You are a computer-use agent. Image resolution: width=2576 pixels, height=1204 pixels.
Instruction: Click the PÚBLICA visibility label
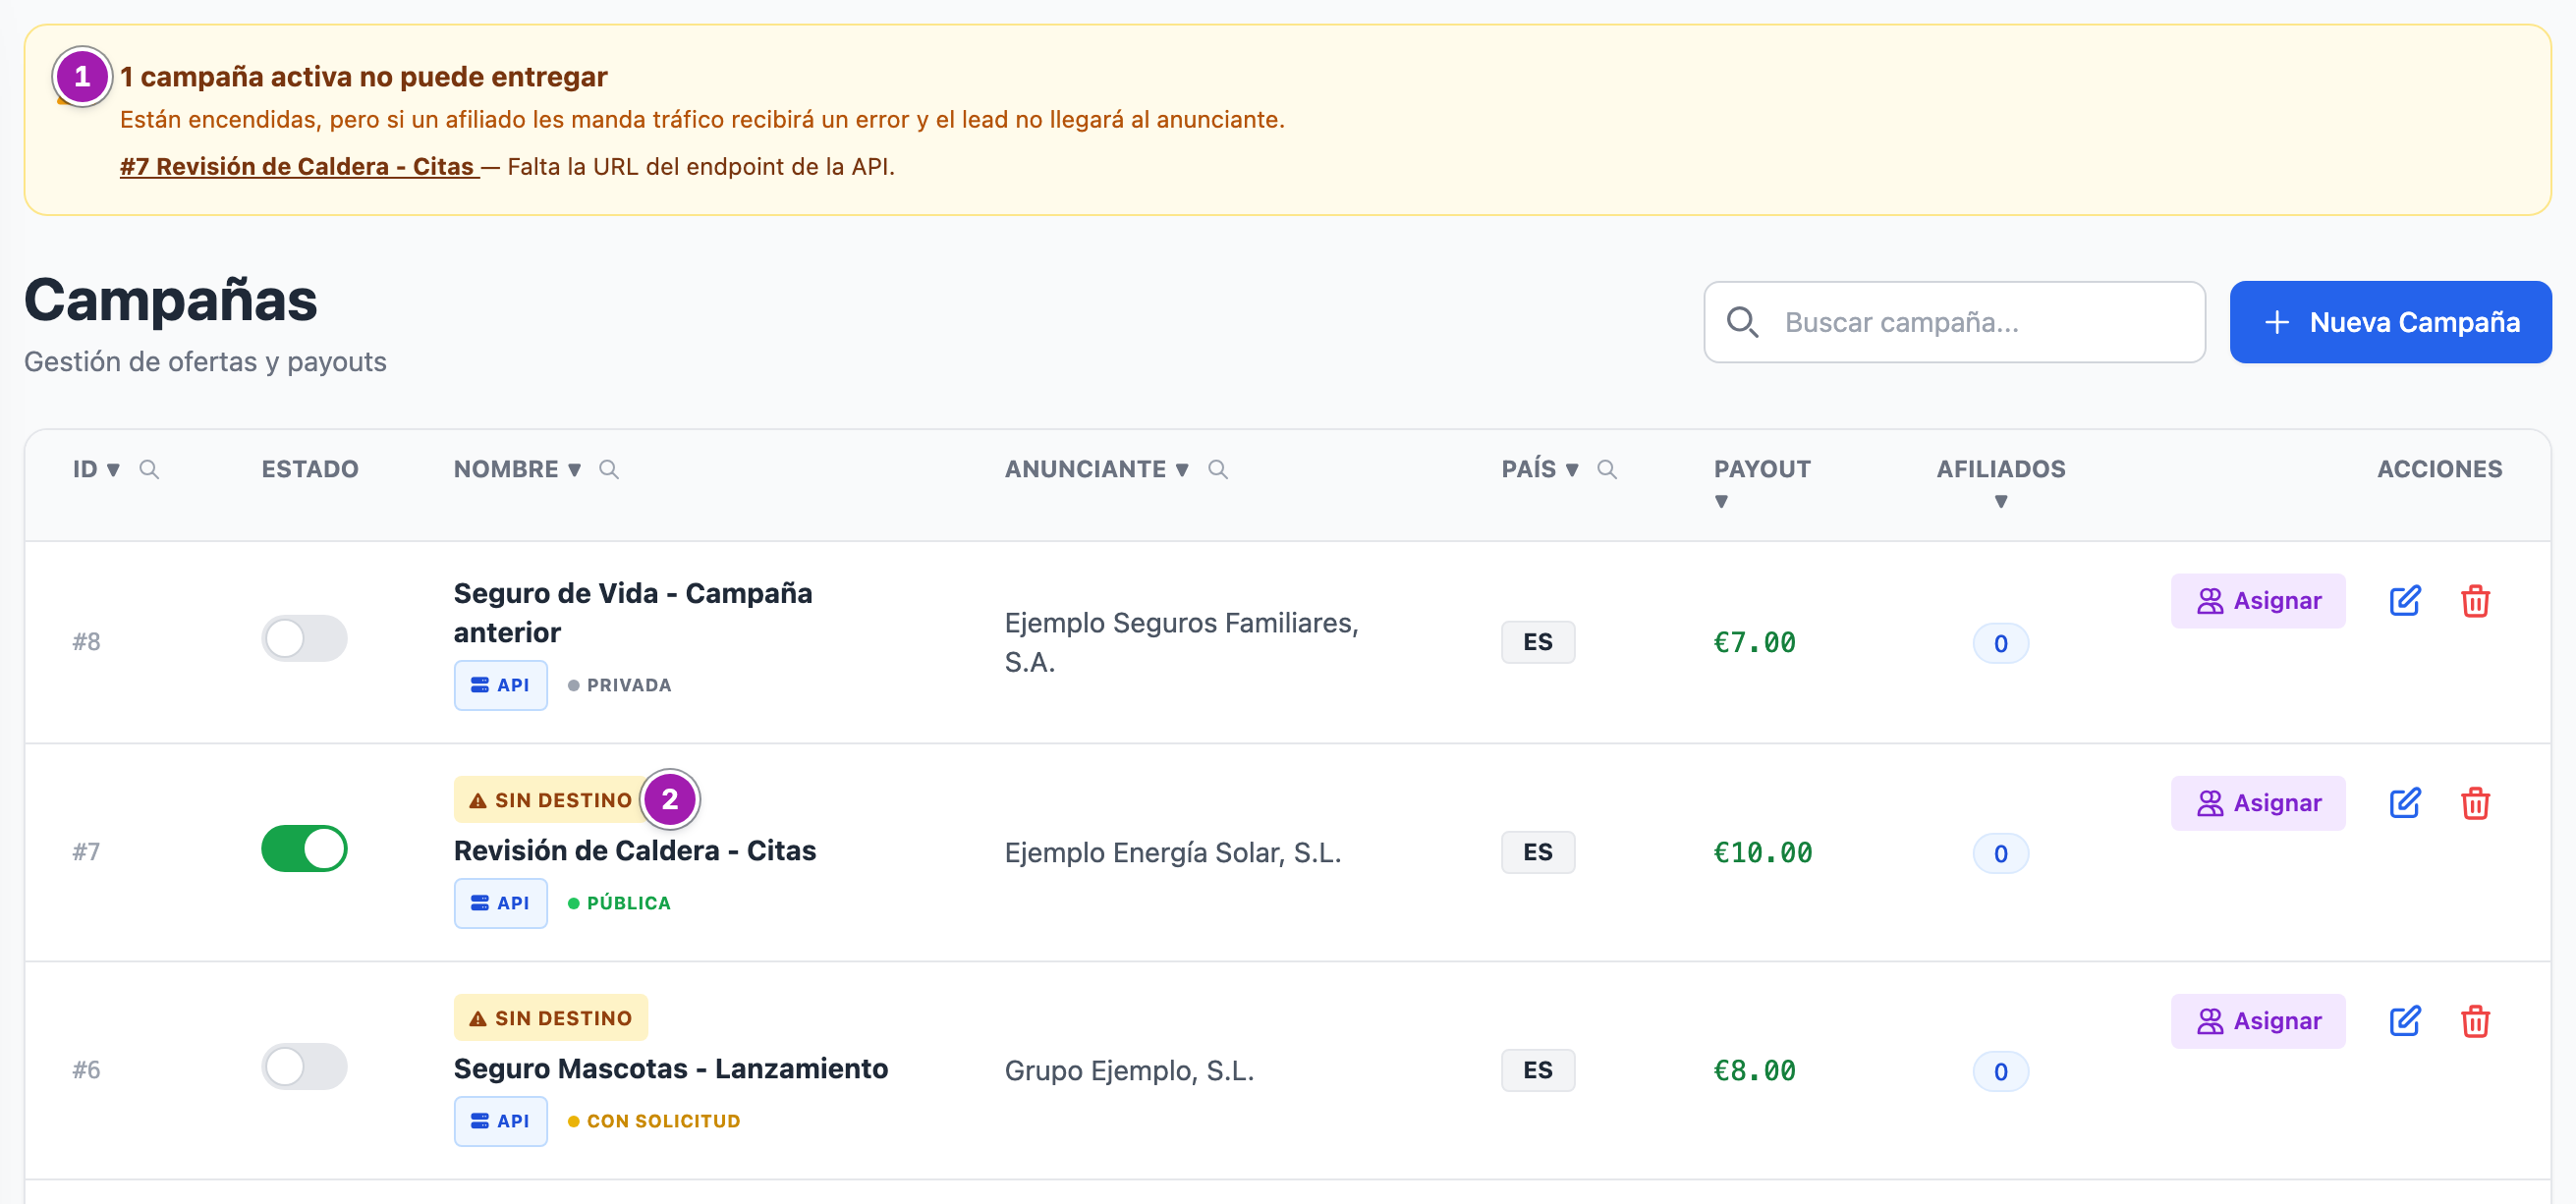pyautogui.click(x=619, y=903)
